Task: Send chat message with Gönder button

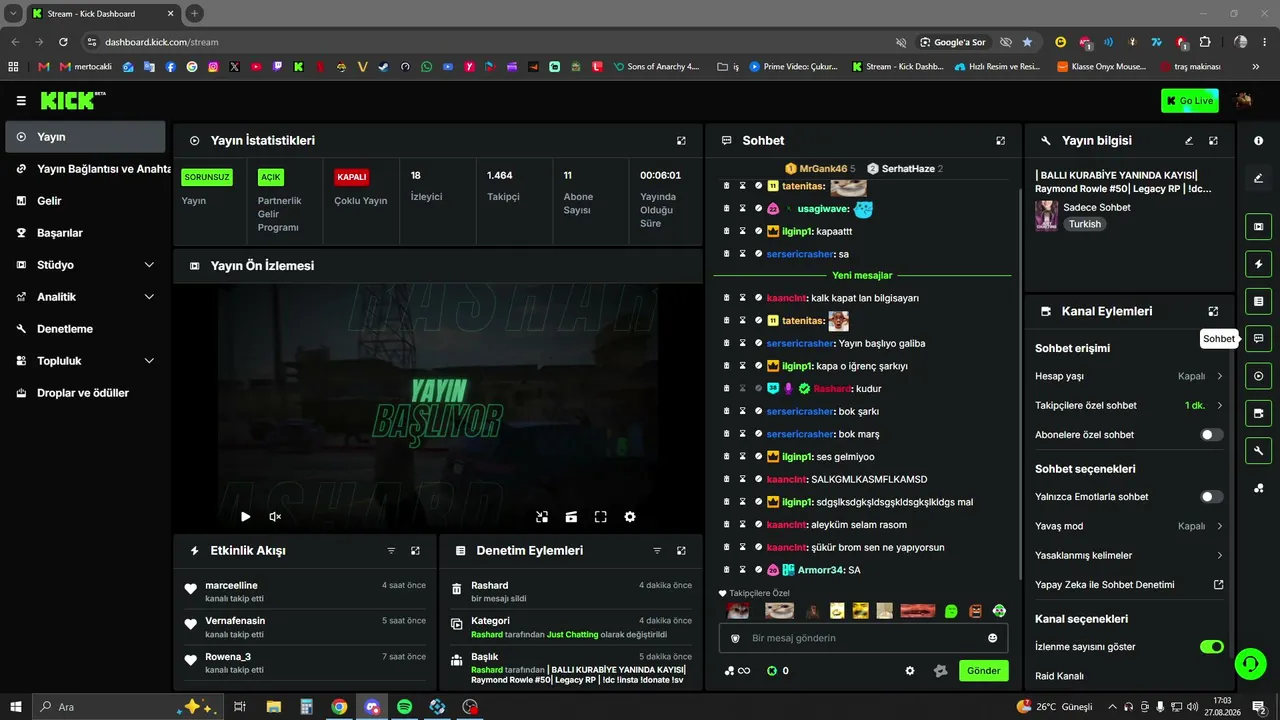Action: coord(983,671)
